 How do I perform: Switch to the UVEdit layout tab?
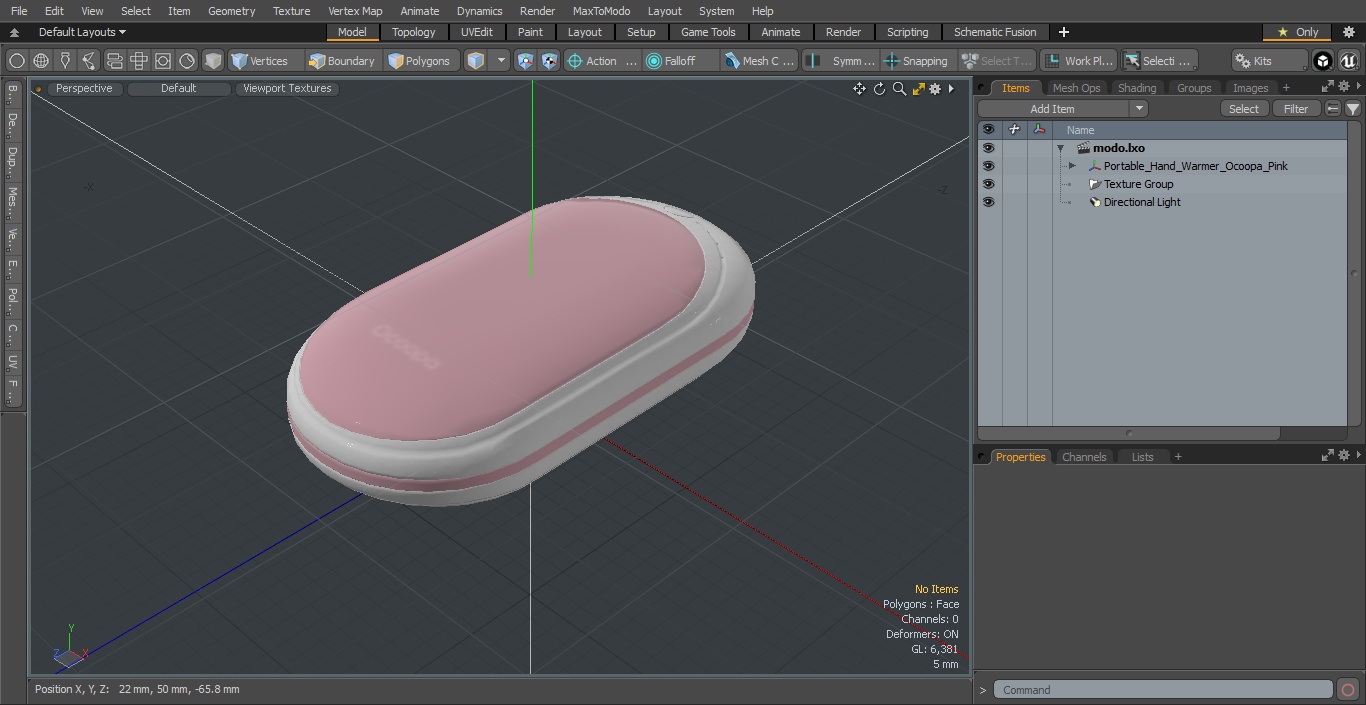[x=477, y=32]
